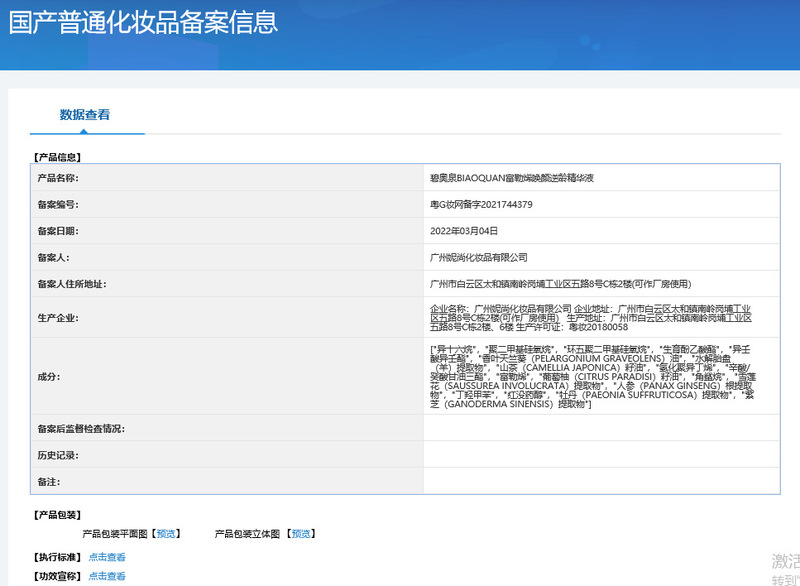This screenshot has width=800, height=586.
Task: Click the 产品包装平面图 label
Action: pyautogui.click(x=115, y=534)
